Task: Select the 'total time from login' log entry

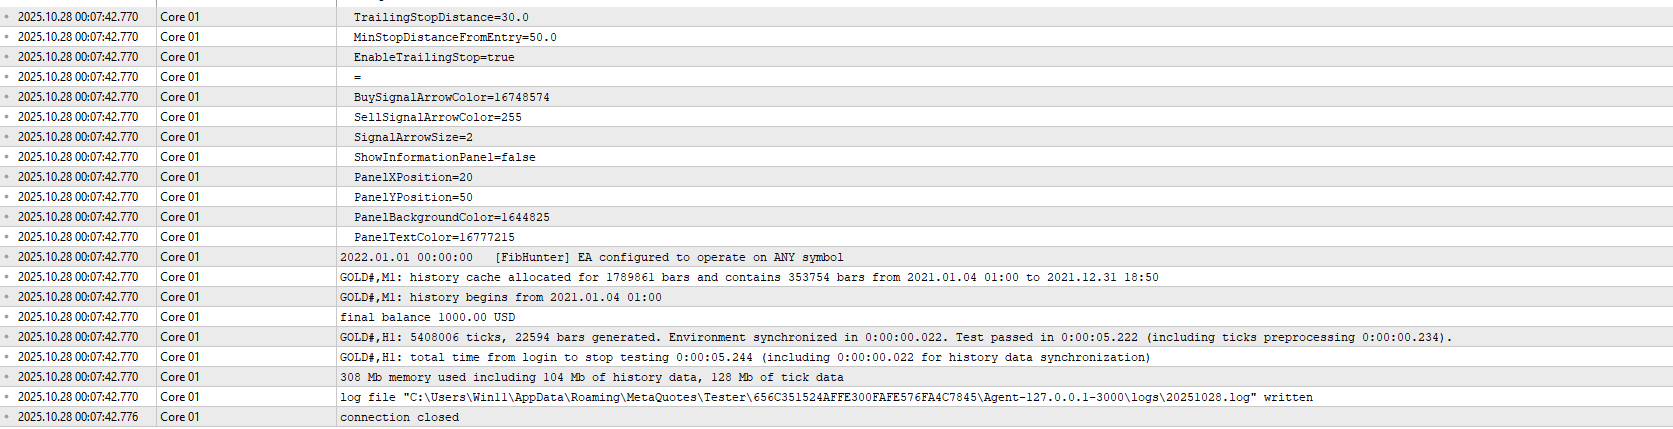Action: tap(744, 357)
